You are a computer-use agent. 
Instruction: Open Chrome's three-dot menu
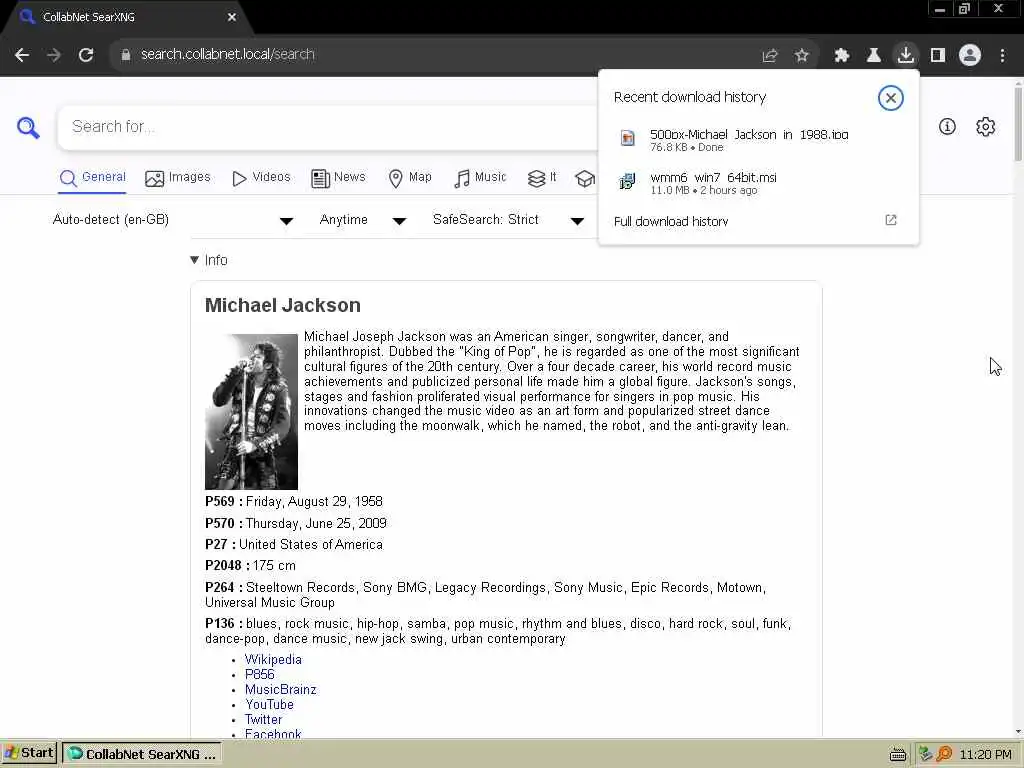tap(1002, 56)
